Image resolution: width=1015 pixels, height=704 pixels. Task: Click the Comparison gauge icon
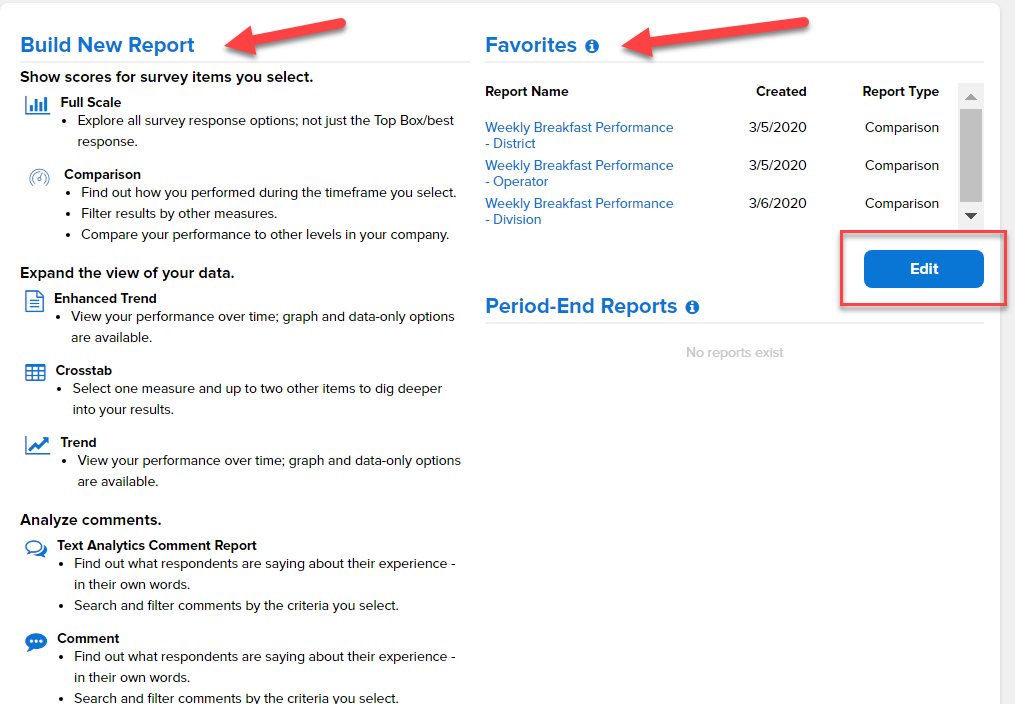[39, 178]
